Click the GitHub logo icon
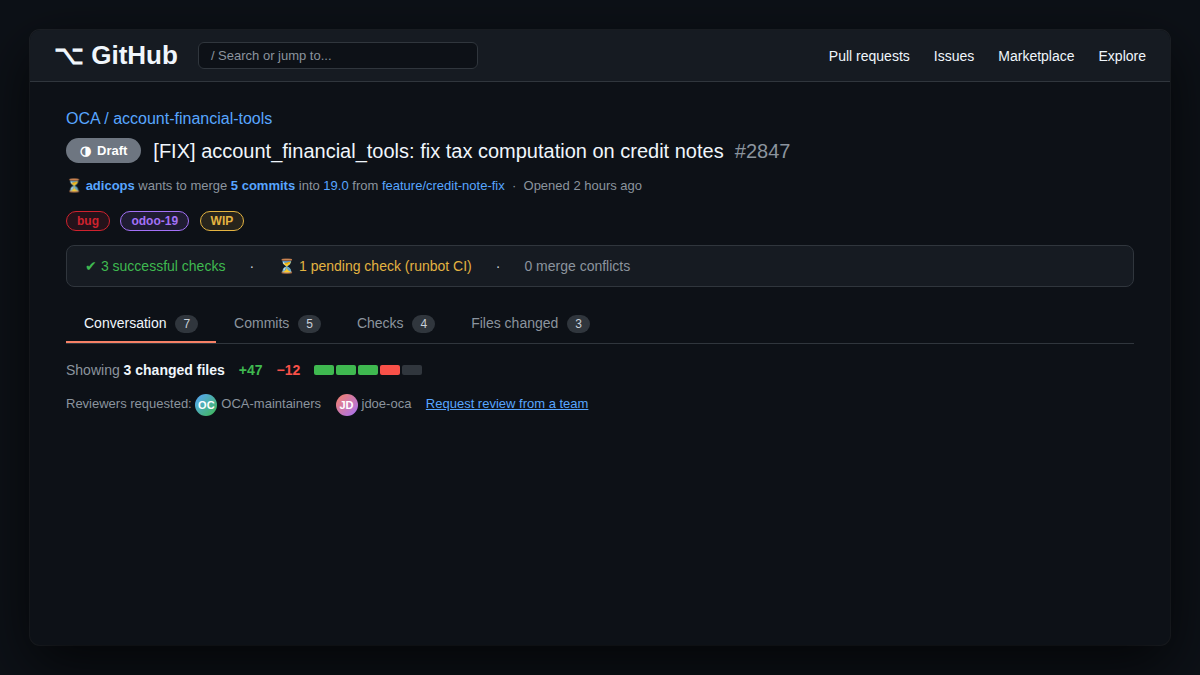The height and width of the screenshot is (675, 1200). tap(69, 56)
